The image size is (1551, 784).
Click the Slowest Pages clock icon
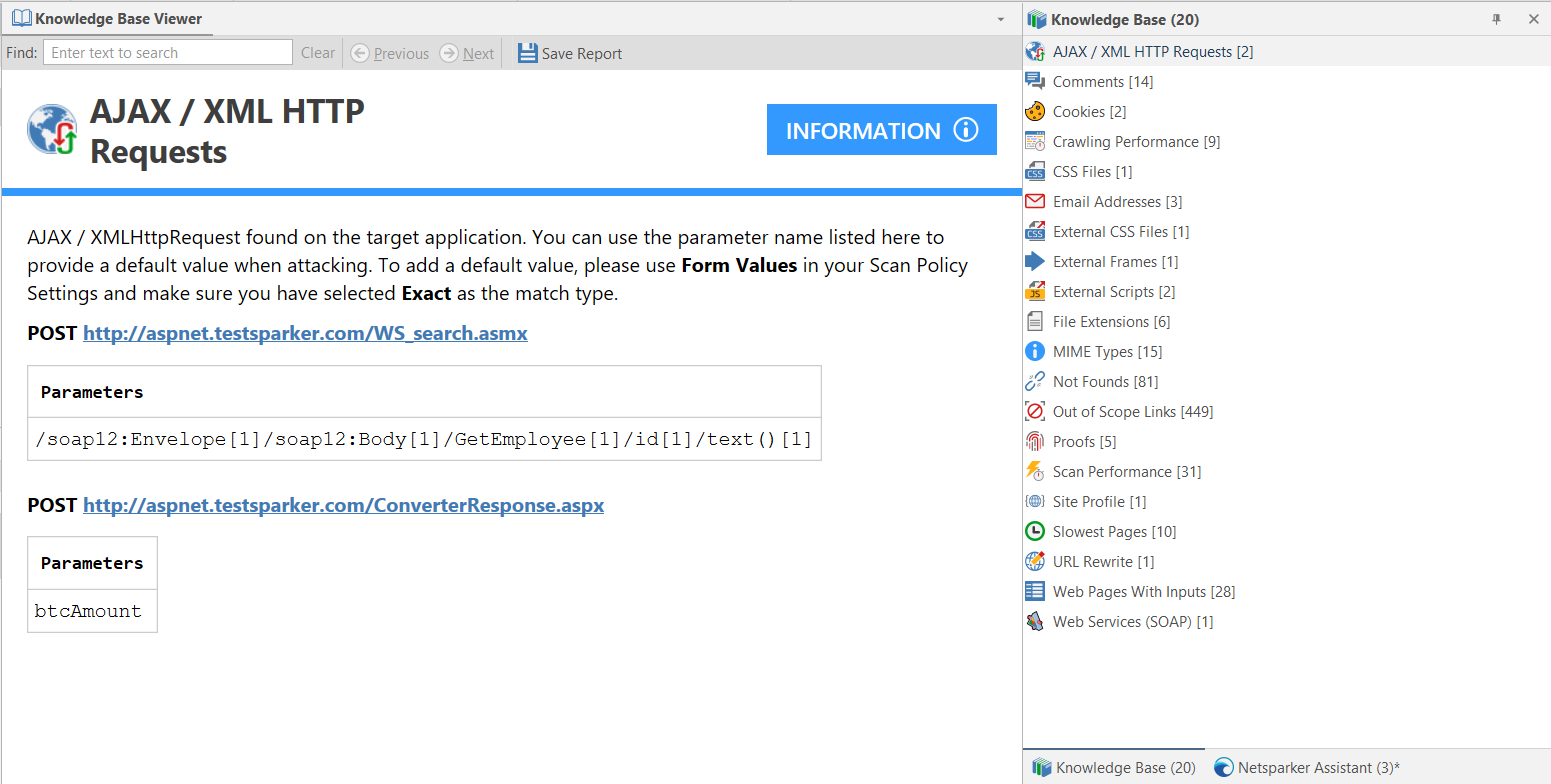pyautogui.click(x=1035, y=531)
